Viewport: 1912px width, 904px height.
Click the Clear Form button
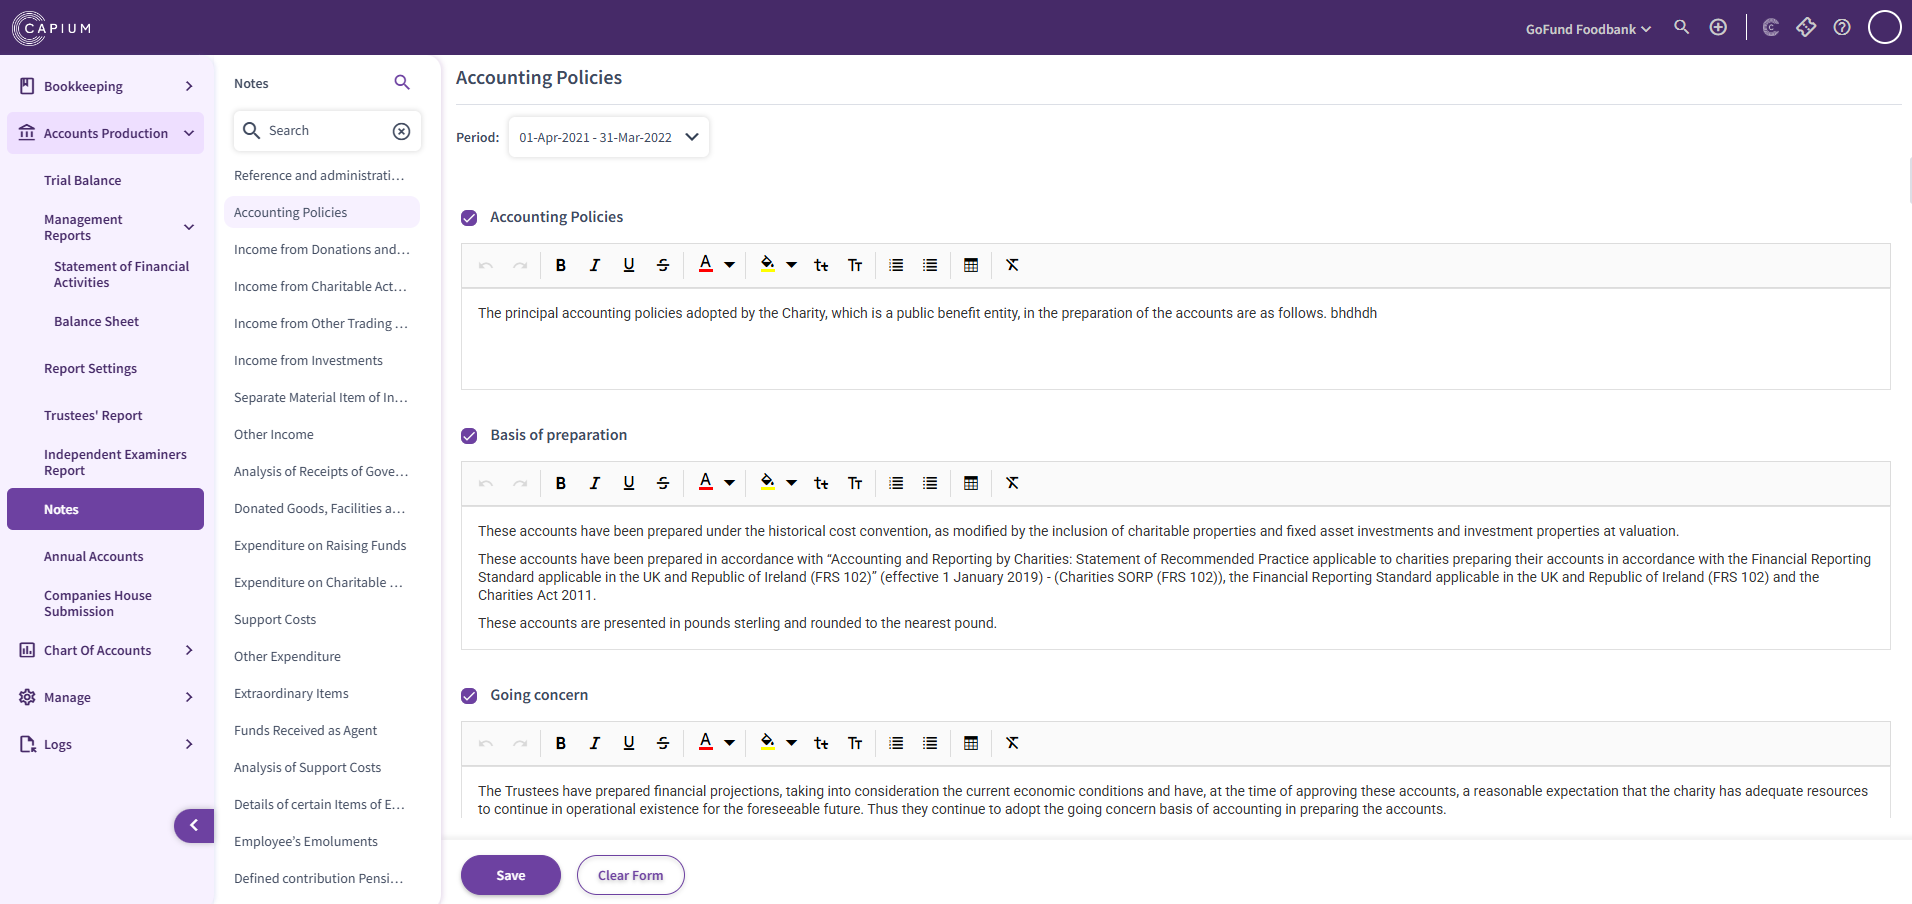pyautogui.click(x=631, y=875)
